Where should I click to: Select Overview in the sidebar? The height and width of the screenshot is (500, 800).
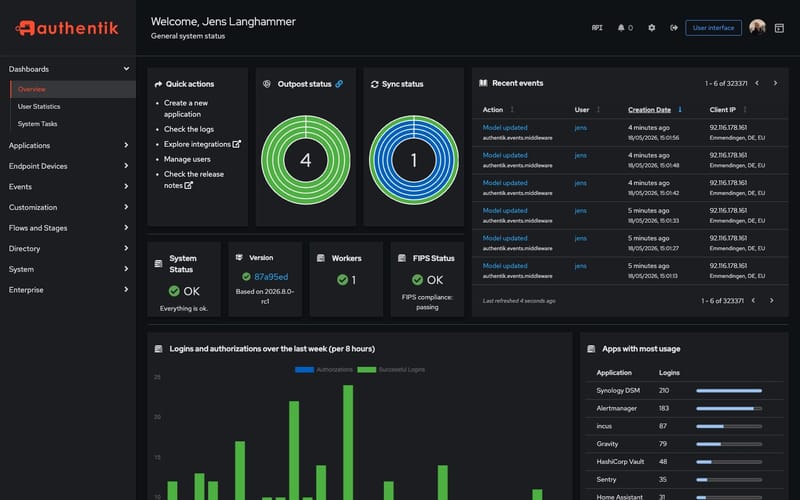coord(73,89)
